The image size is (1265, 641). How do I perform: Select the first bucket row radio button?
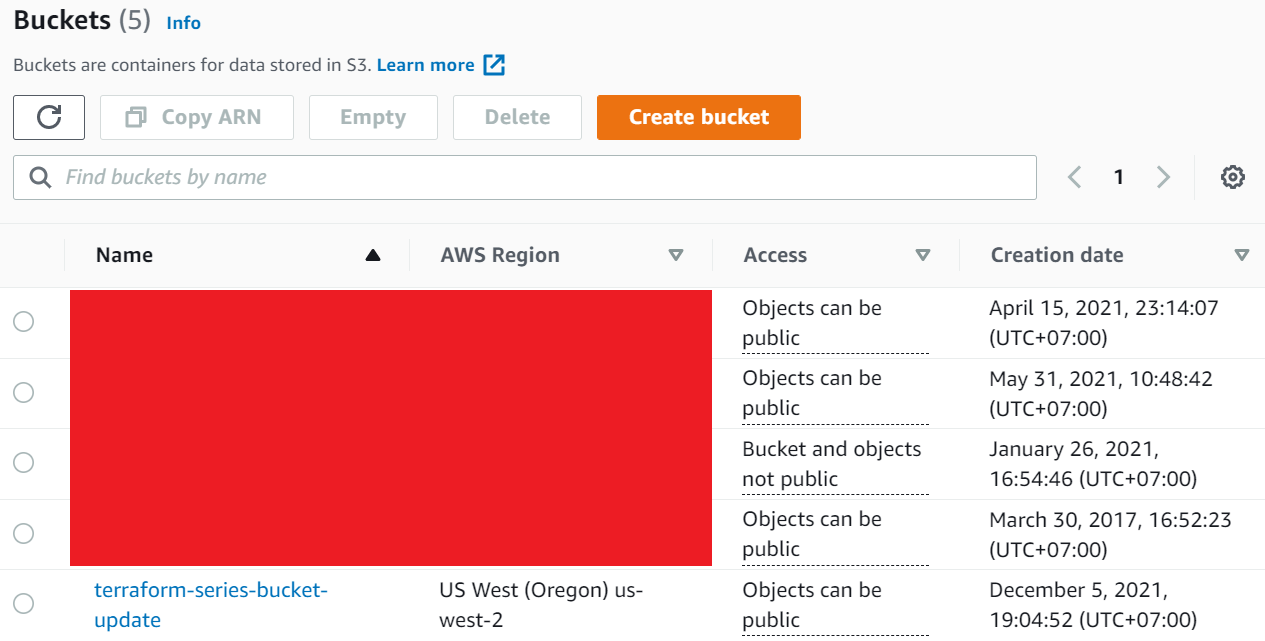tap(23, 322)
